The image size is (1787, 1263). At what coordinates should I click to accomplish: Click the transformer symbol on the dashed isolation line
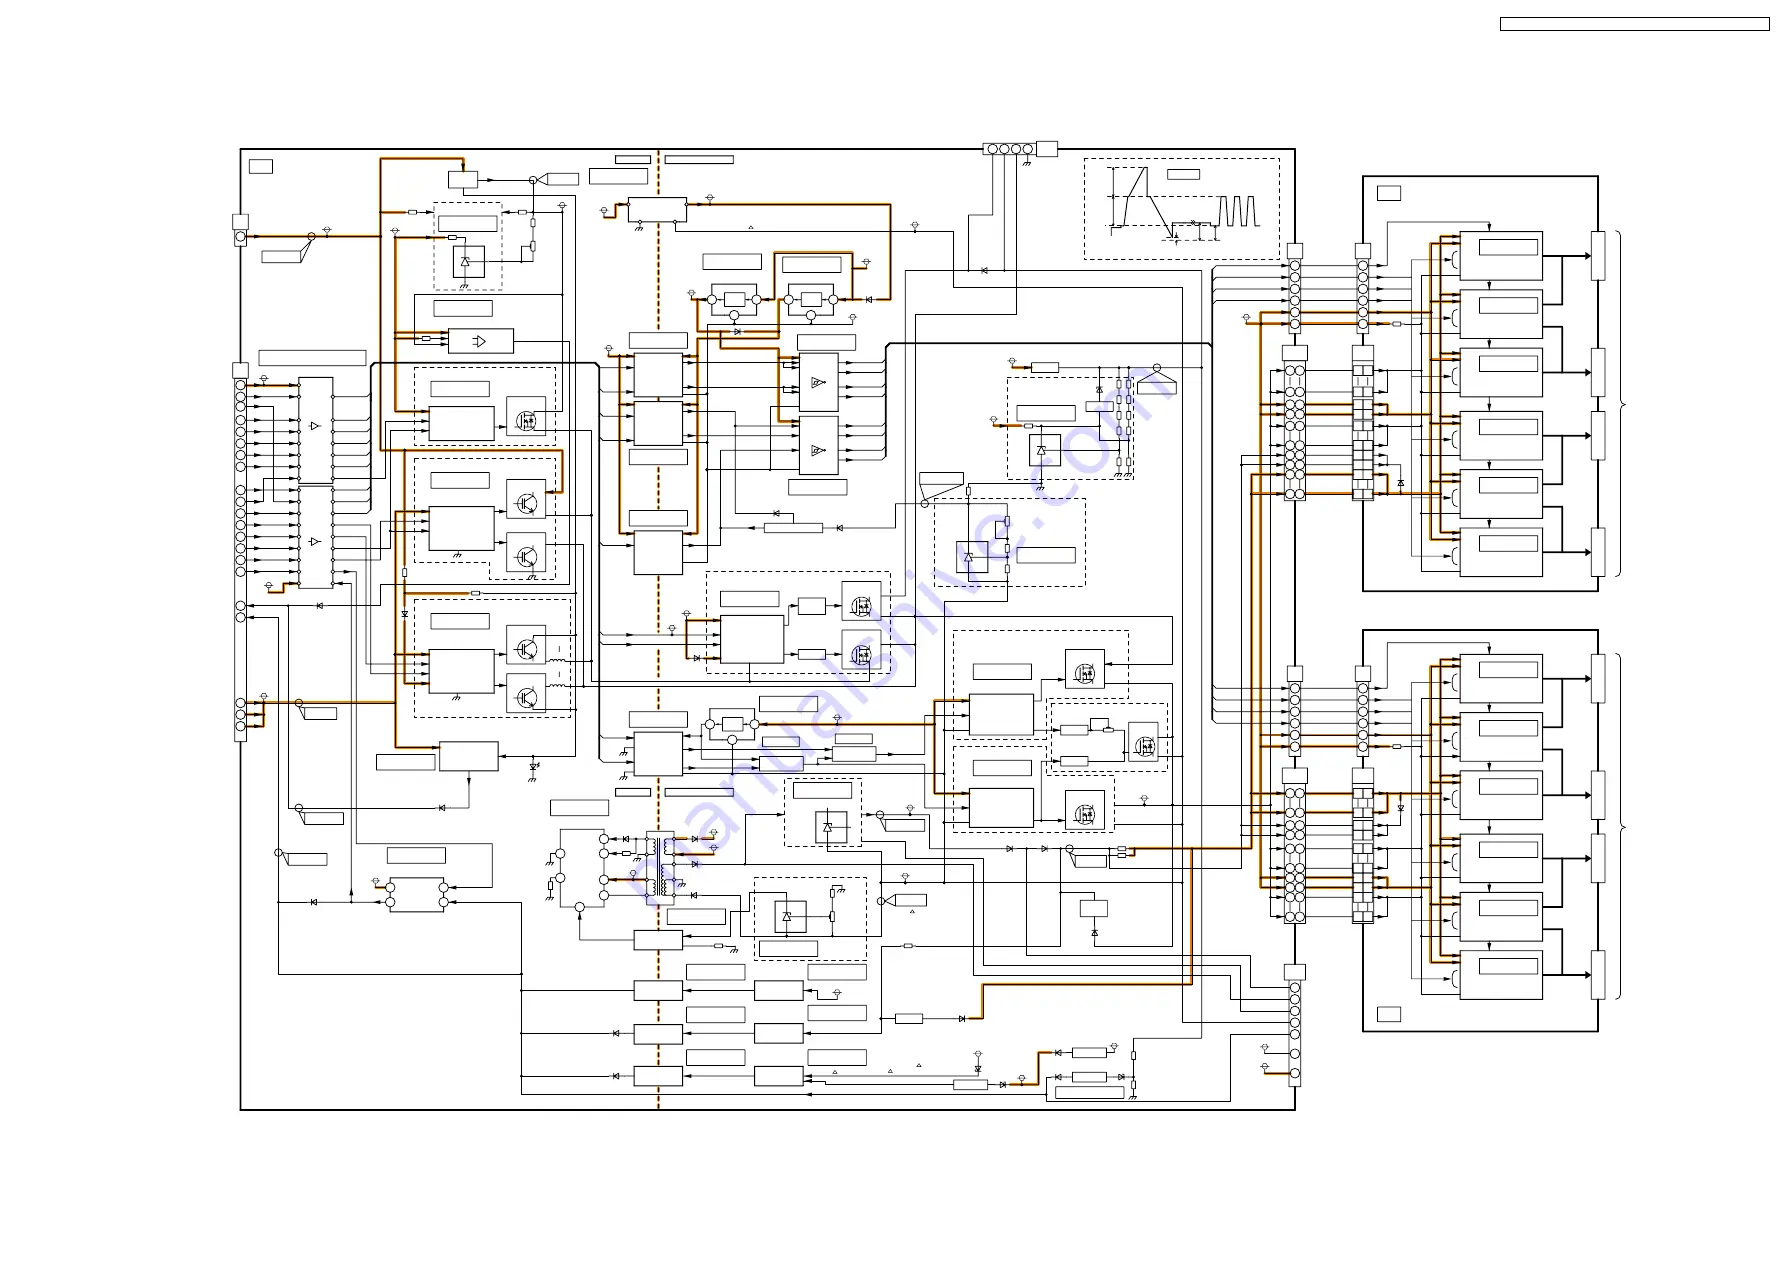pyautogui.click(x=659, y=868)
